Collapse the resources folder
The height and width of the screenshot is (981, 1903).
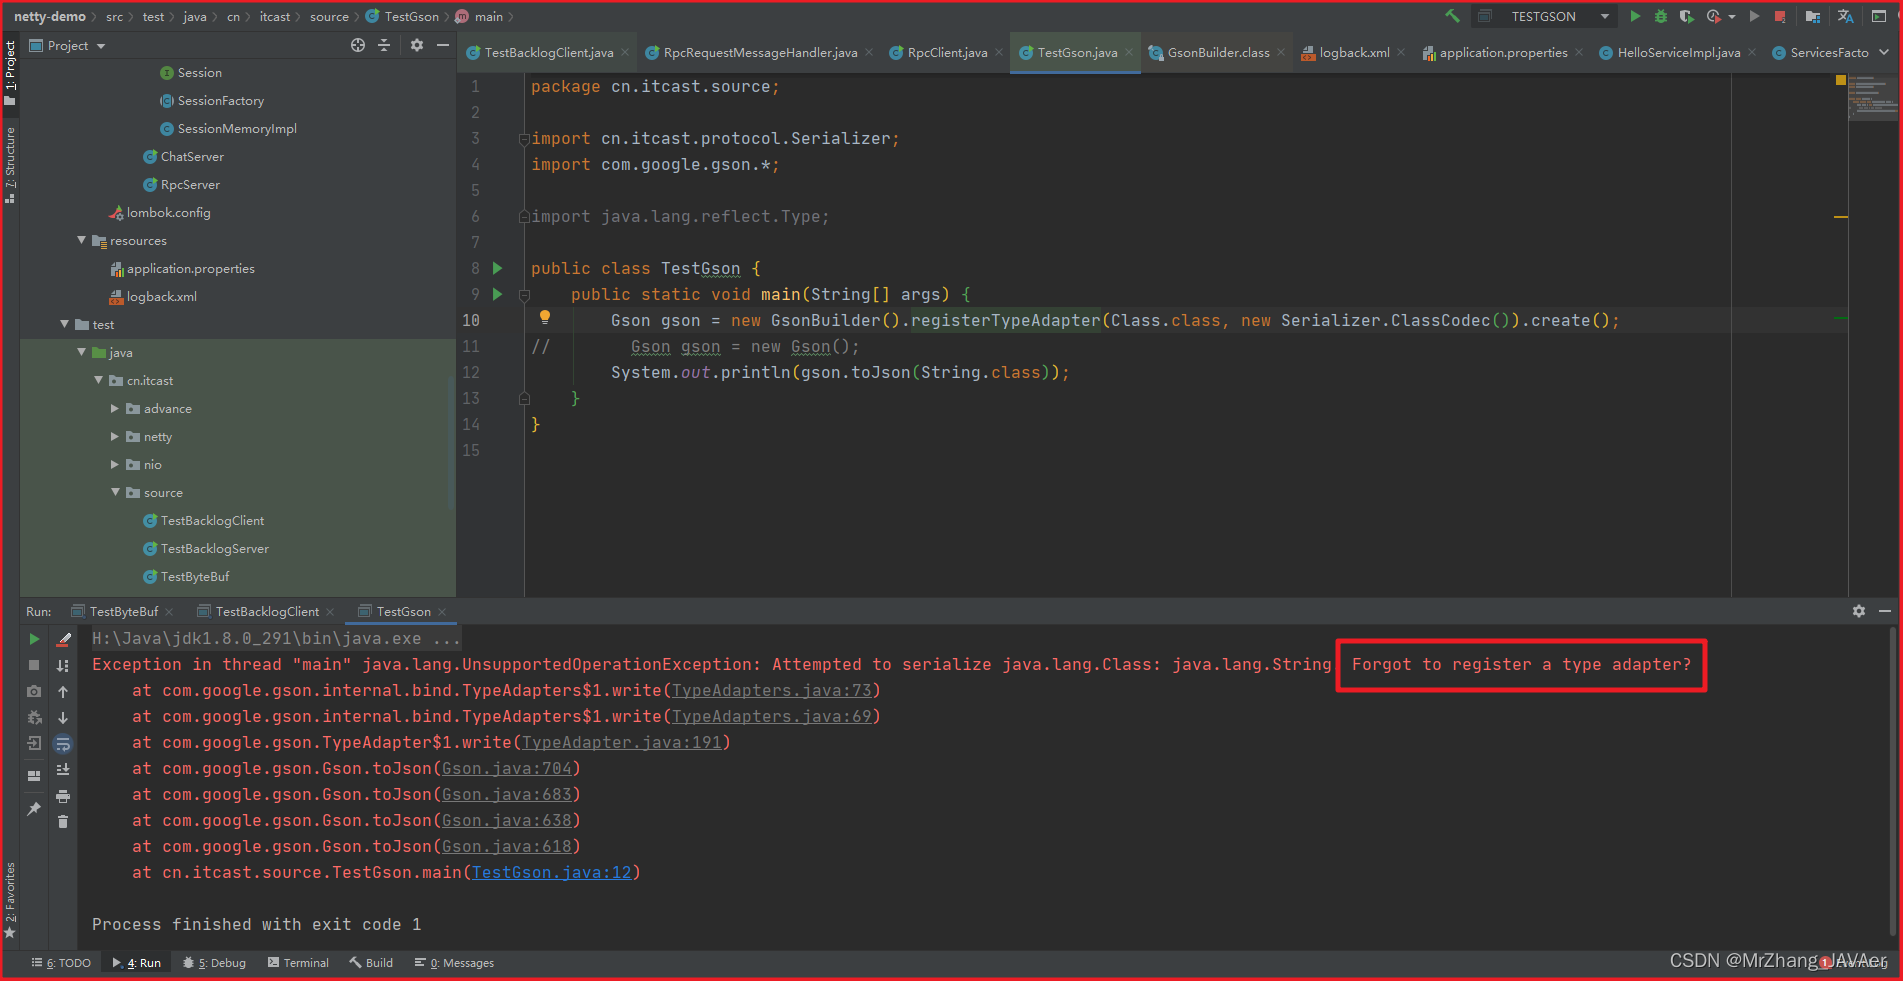tap(82, 240)
